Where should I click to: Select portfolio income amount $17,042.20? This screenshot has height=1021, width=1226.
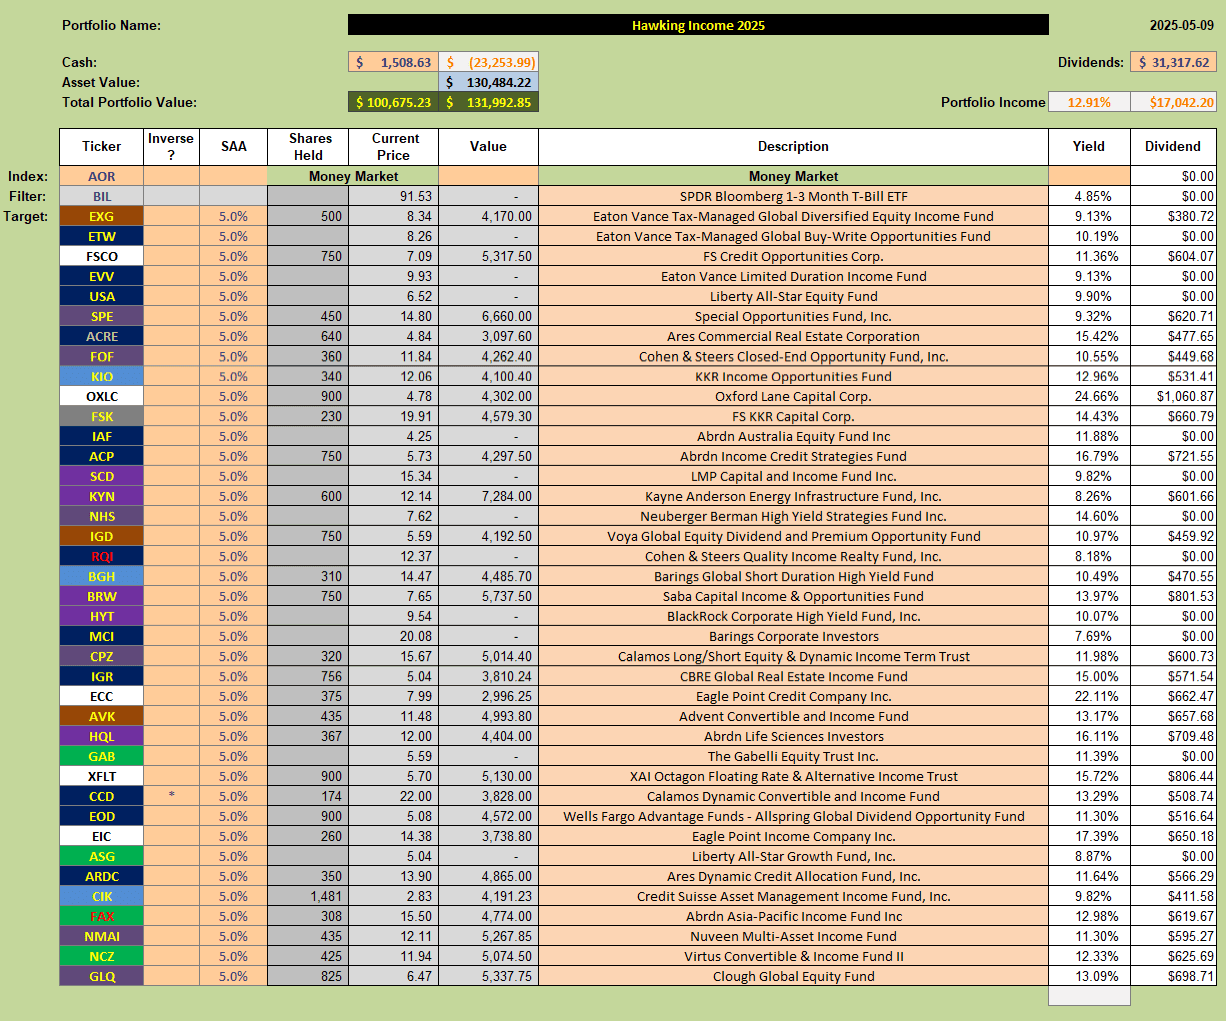click(x=1173, y=102)
